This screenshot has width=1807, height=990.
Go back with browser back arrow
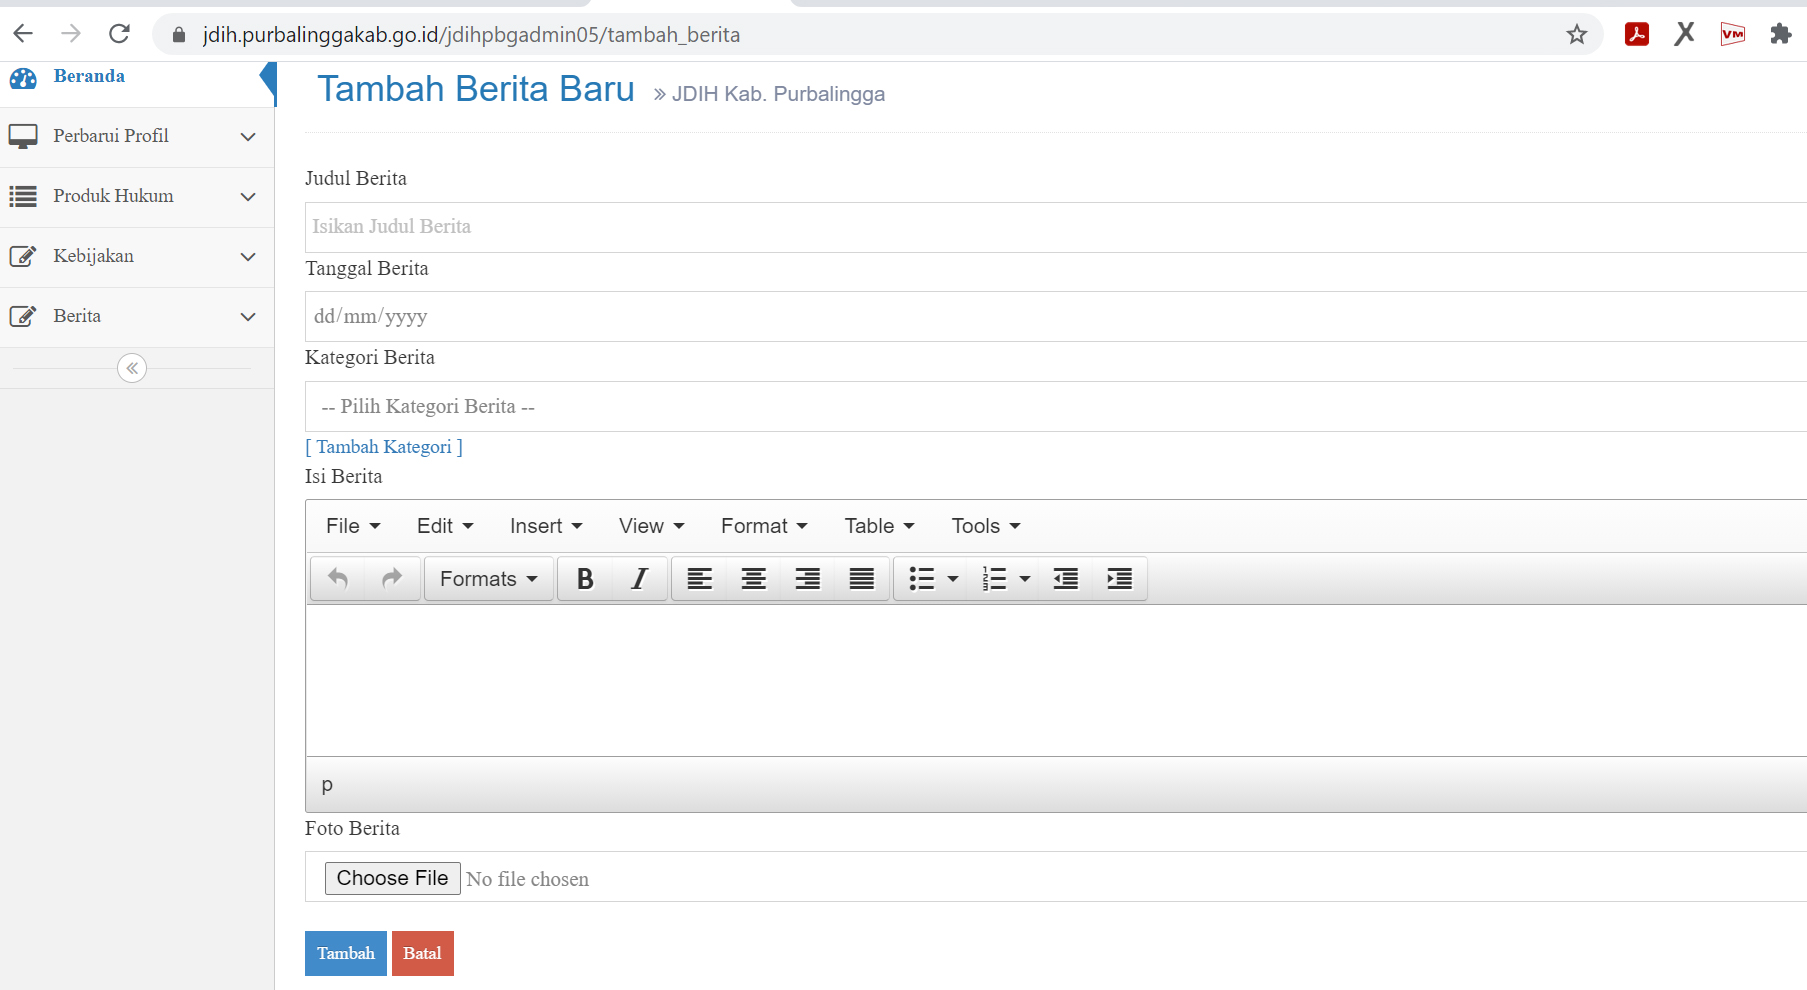23,34
